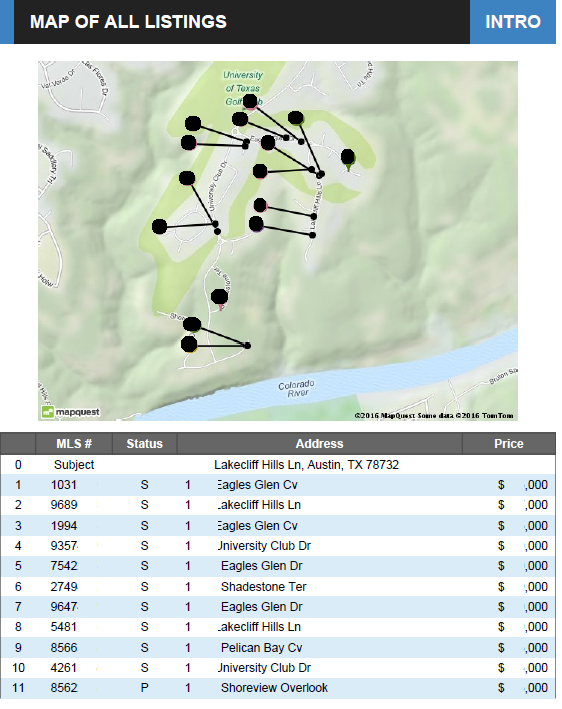Open listing 4261 University Club Dr
Image resolution: width=562 pixels, height=709 pixels.
coord(278,667)
